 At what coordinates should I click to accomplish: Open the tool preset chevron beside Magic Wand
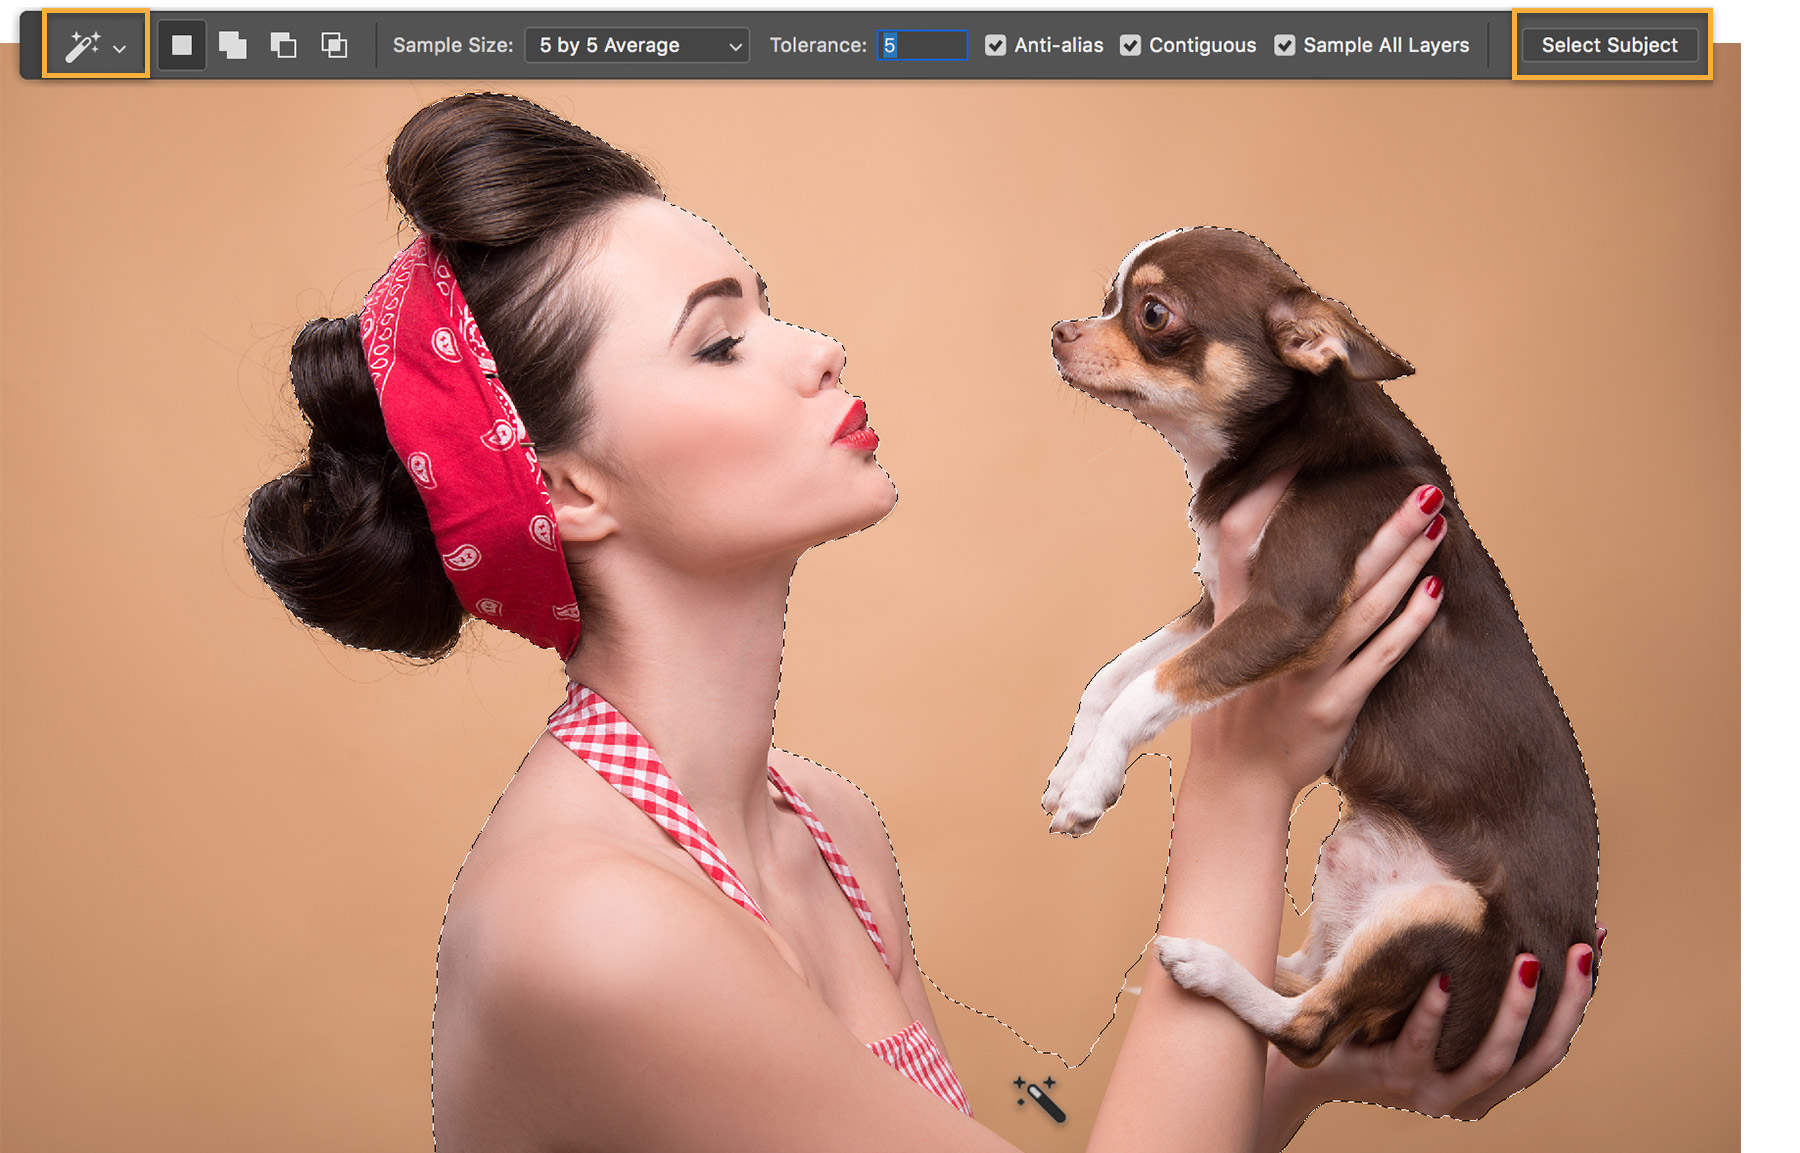pos(120,47)
